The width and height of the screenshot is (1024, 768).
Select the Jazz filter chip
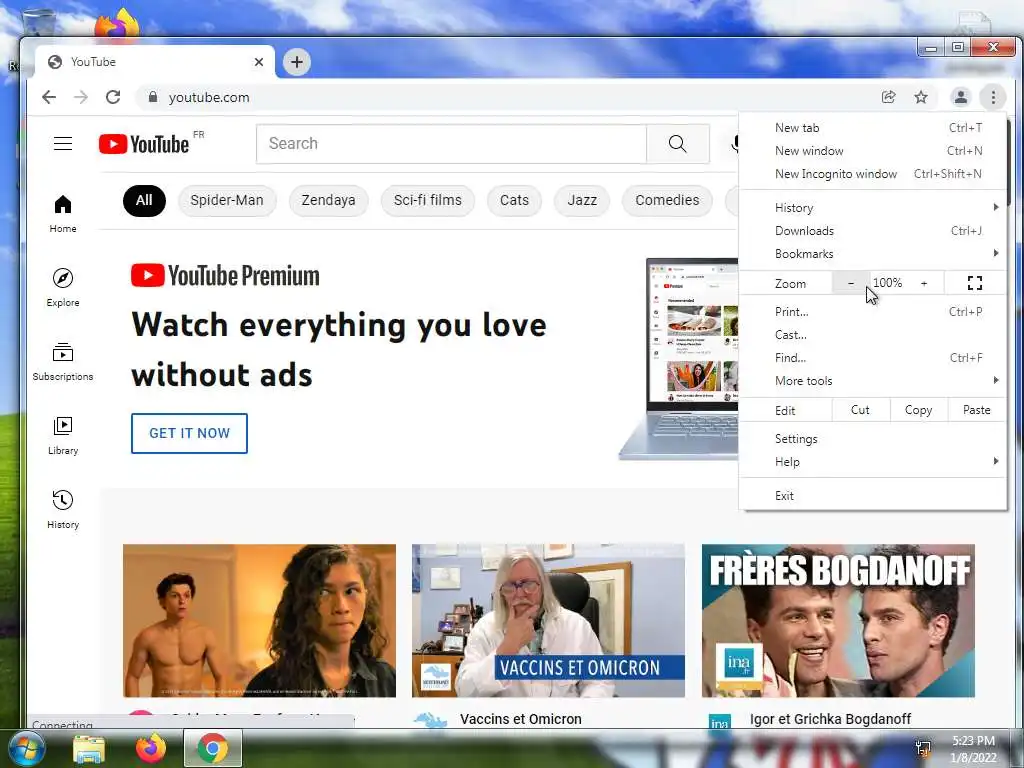point(582,200)
